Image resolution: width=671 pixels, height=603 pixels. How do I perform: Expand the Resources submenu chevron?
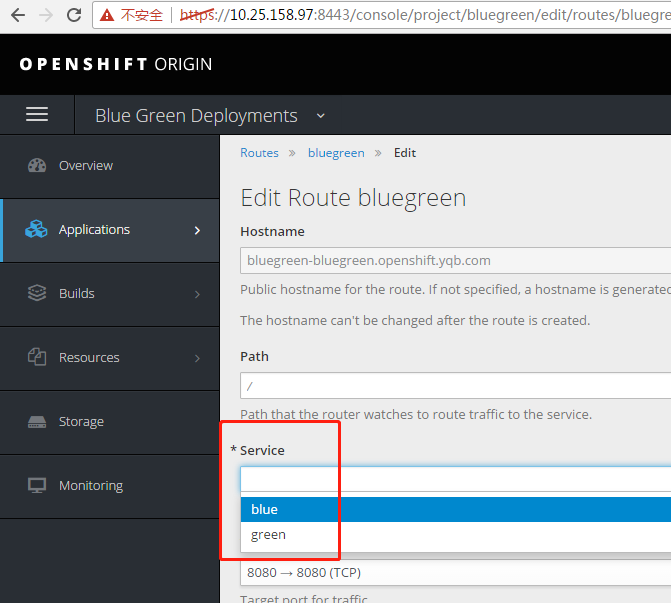(x=197, y=358)
